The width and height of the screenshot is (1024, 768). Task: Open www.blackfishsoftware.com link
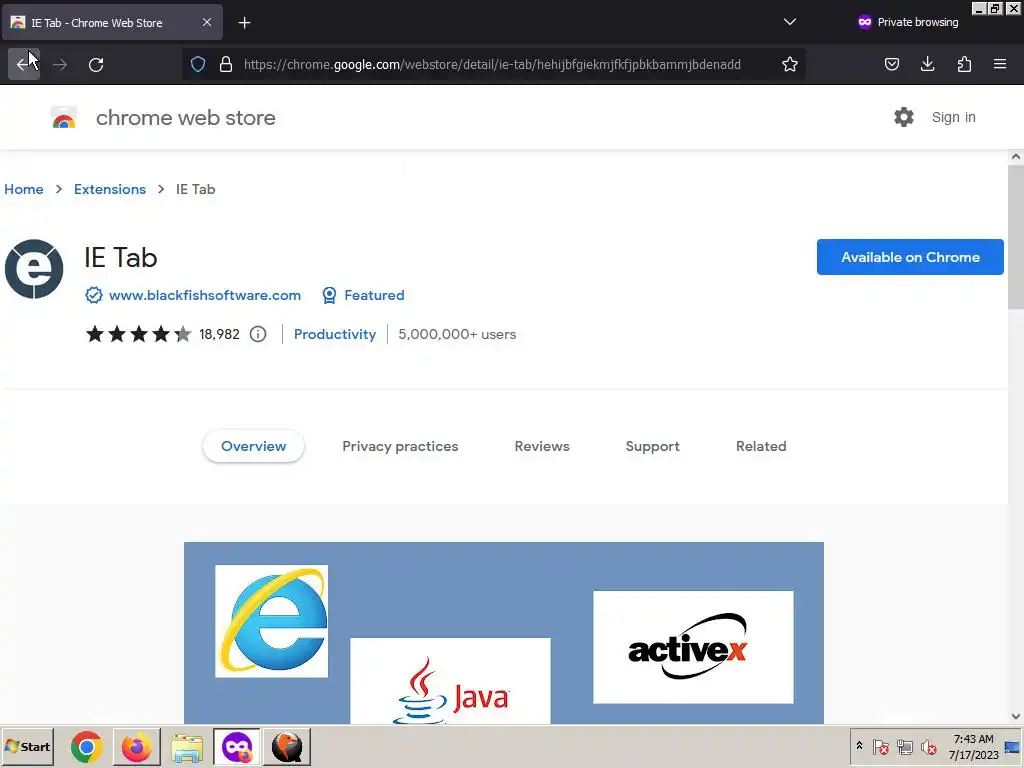tap(205, 295)
